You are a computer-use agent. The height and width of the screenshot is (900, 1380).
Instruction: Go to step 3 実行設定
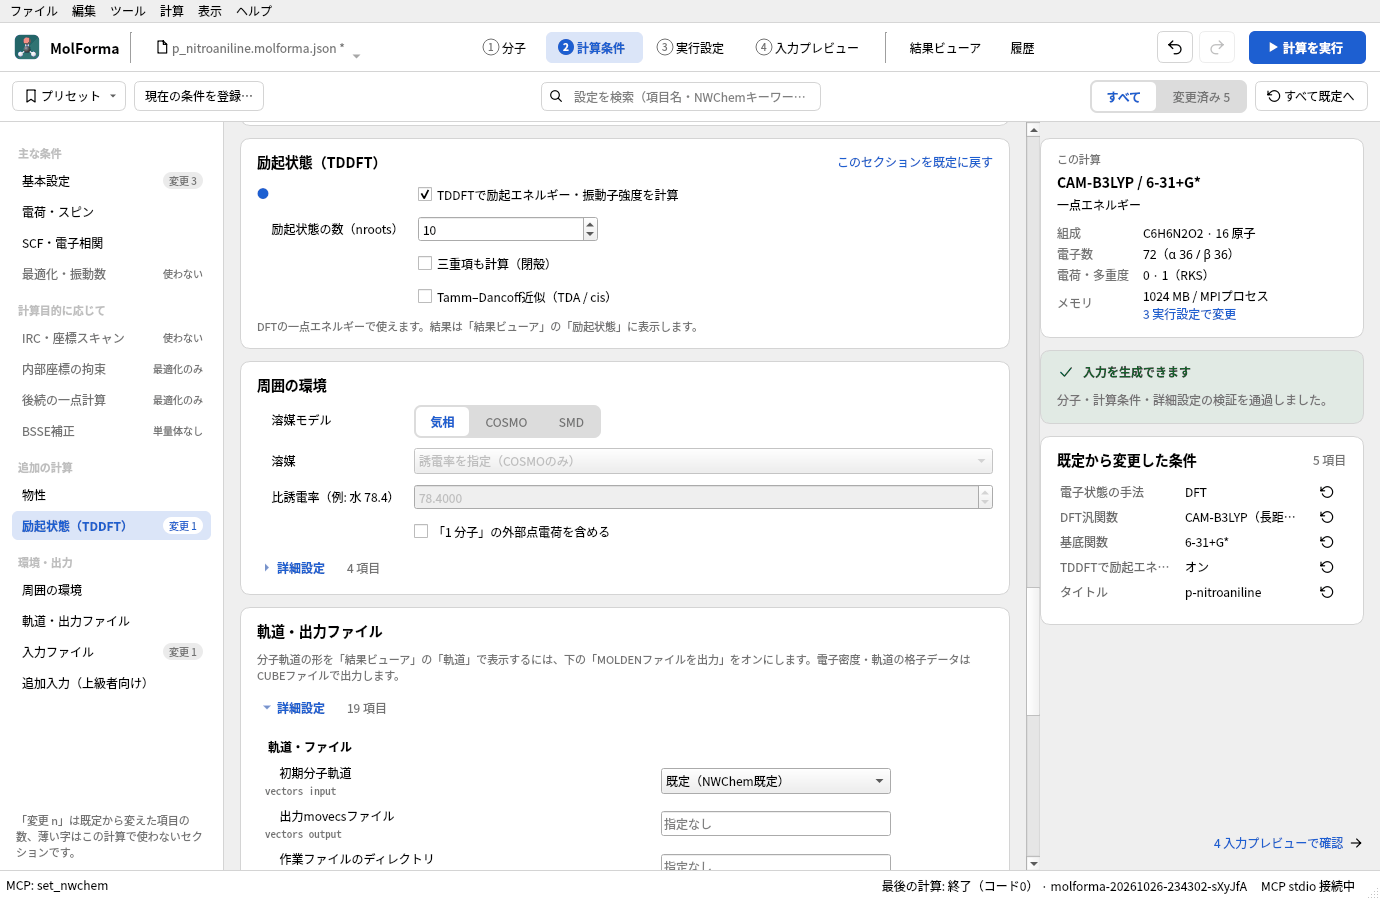tap(690, 48)
